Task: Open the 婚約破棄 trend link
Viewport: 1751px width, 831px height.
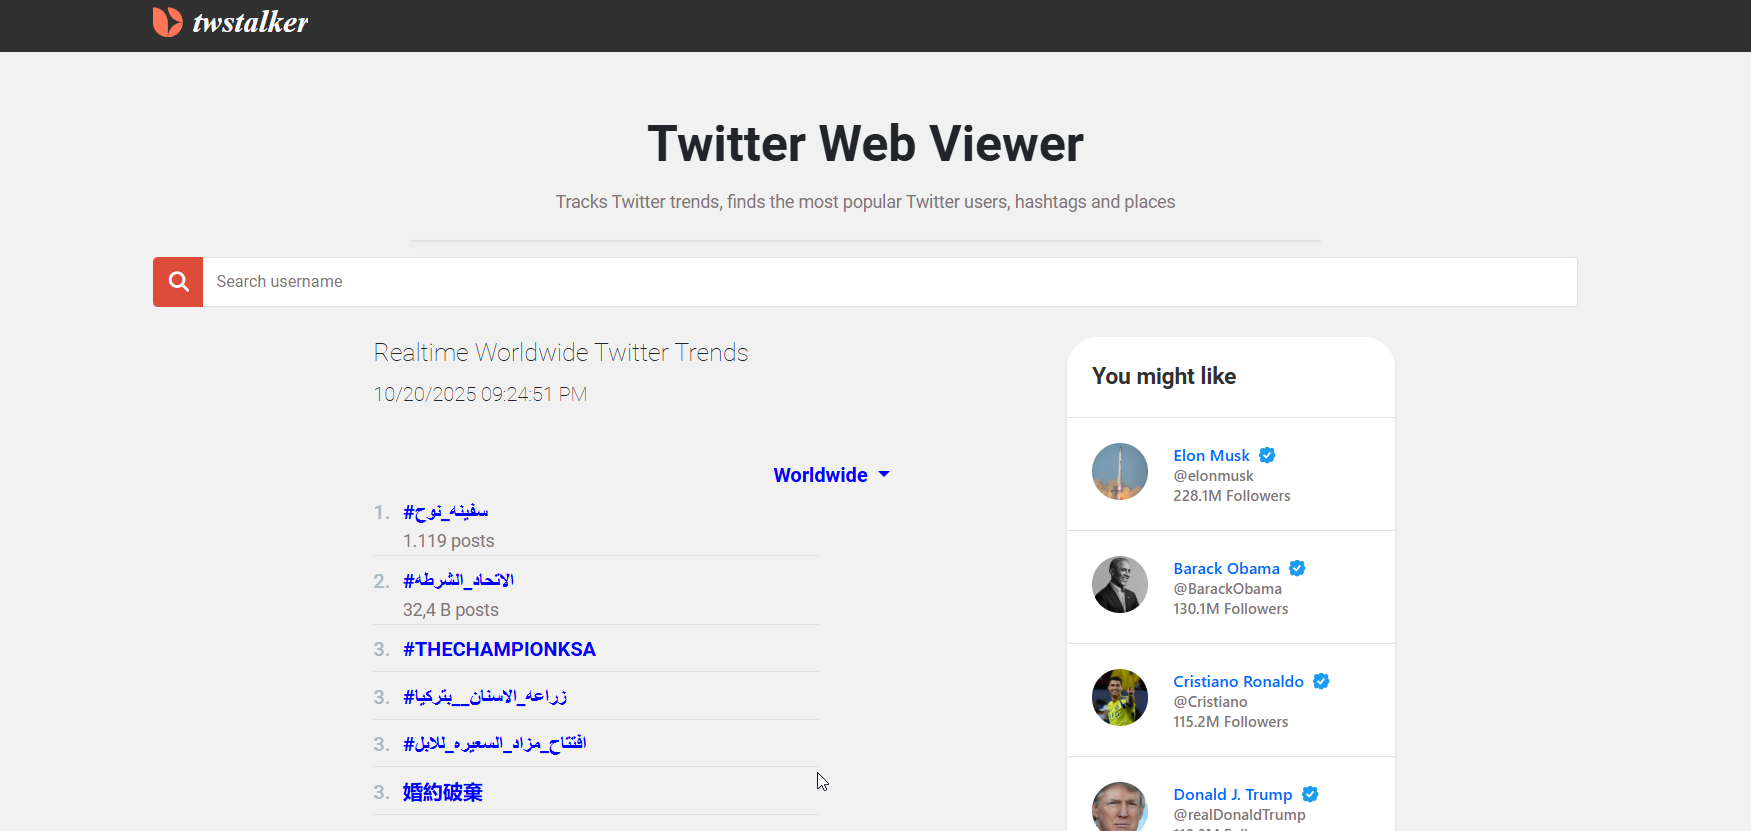Action: tap(443, 793)
